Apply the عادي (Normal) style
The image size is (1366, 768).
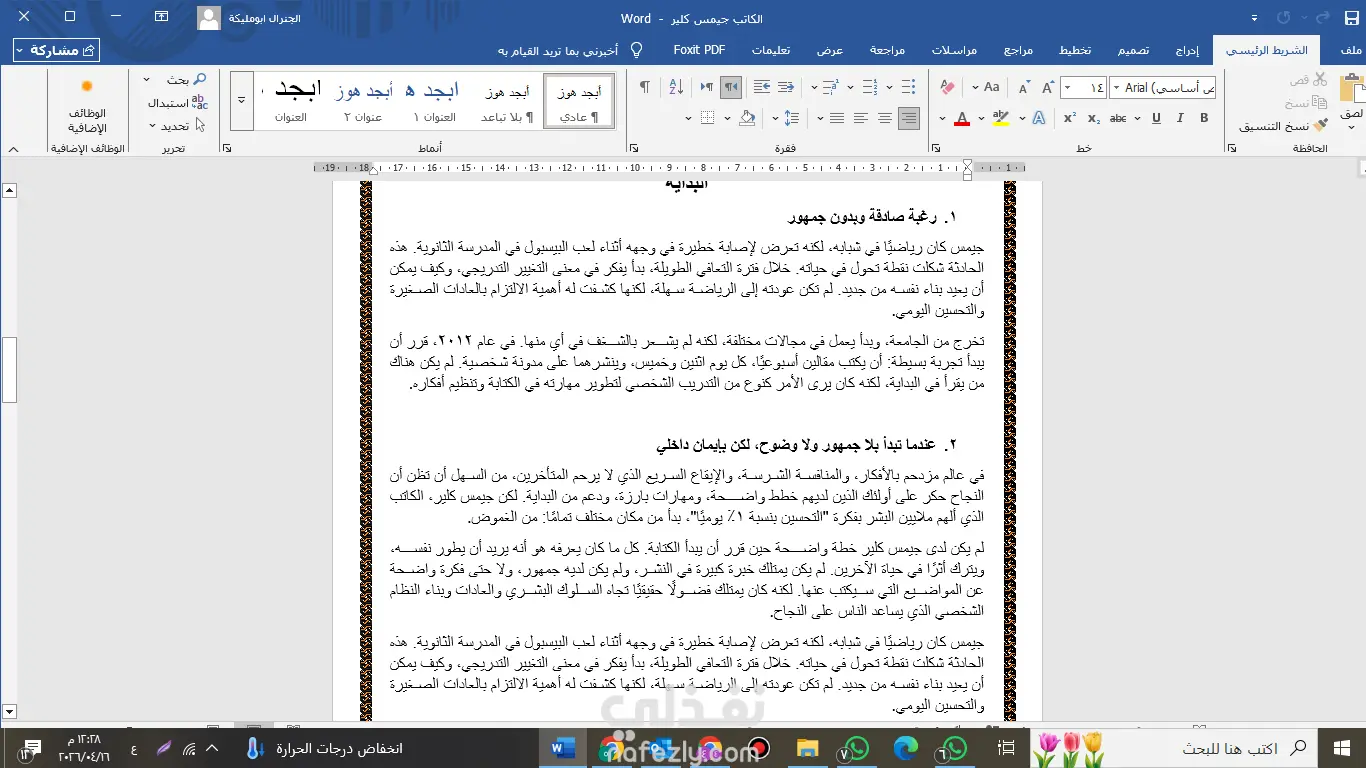click(x=579, y=101)
